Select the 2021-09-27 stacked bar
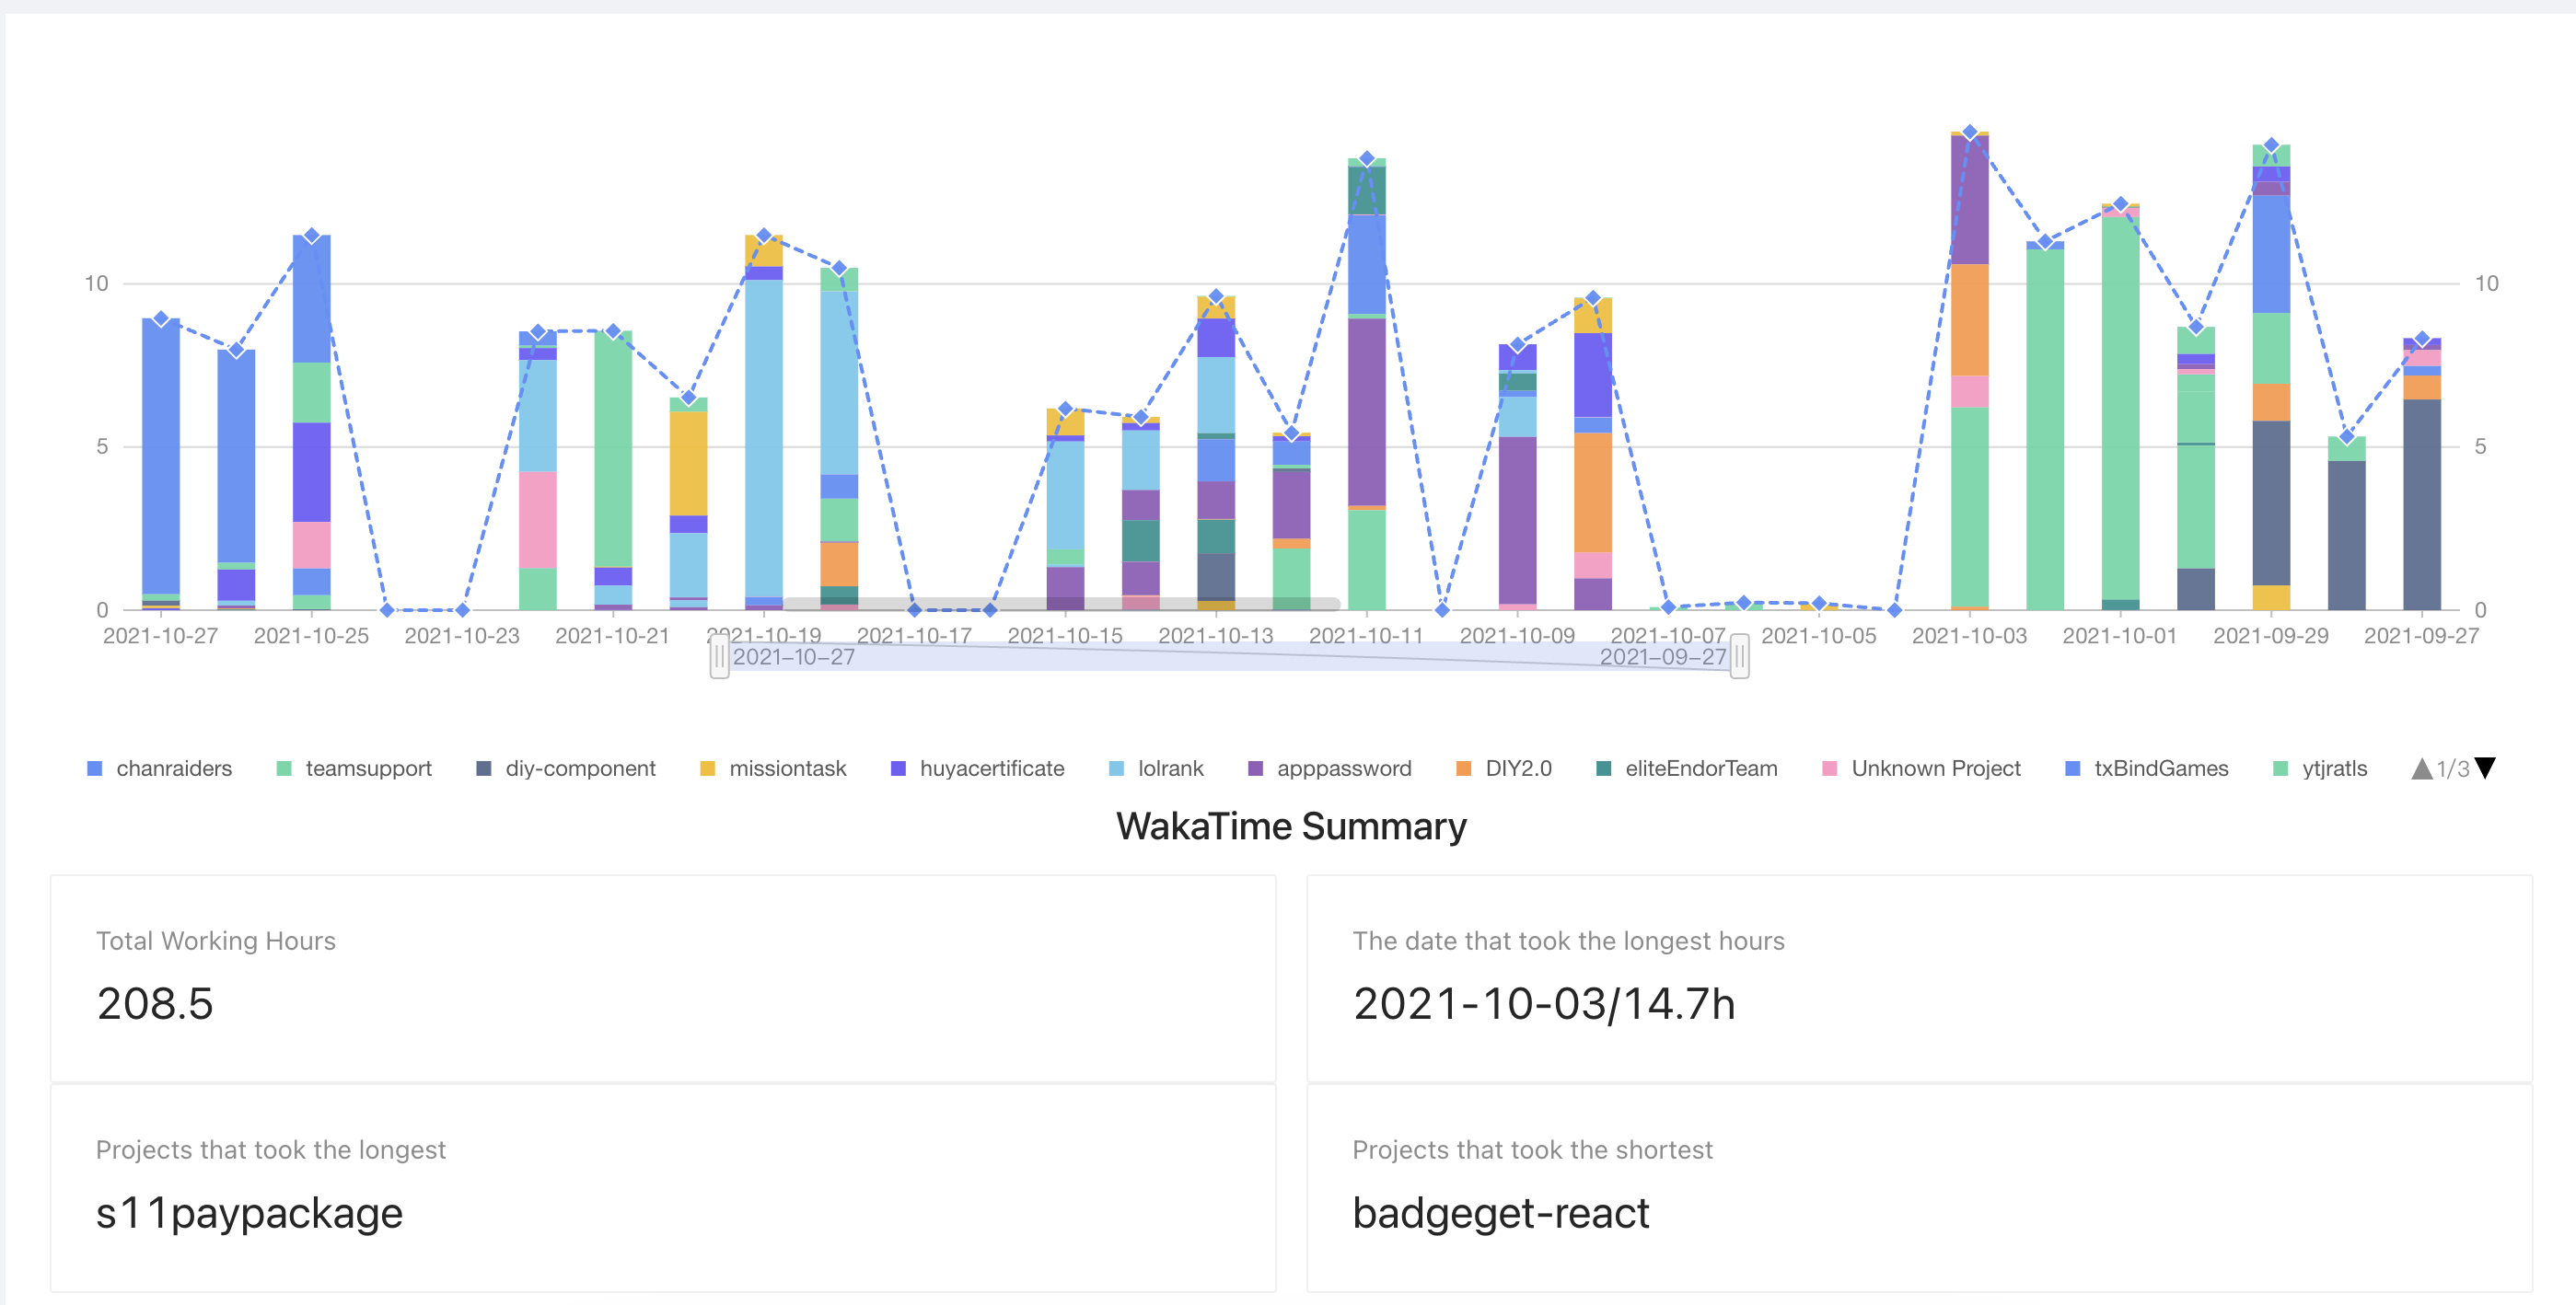This screenshot has height=1305, width=2576. pyautogui.click(x=2422, y=474)
